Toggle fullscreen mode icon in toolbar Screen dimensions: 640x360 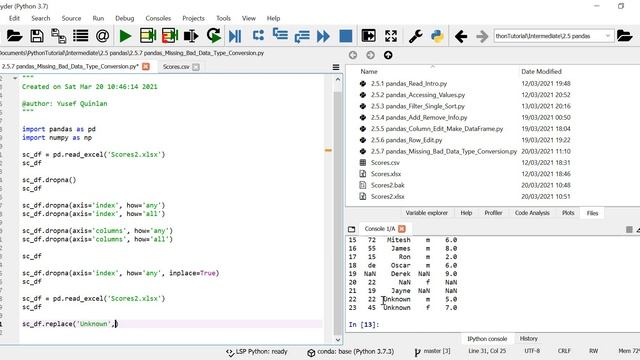click(391, 36)
